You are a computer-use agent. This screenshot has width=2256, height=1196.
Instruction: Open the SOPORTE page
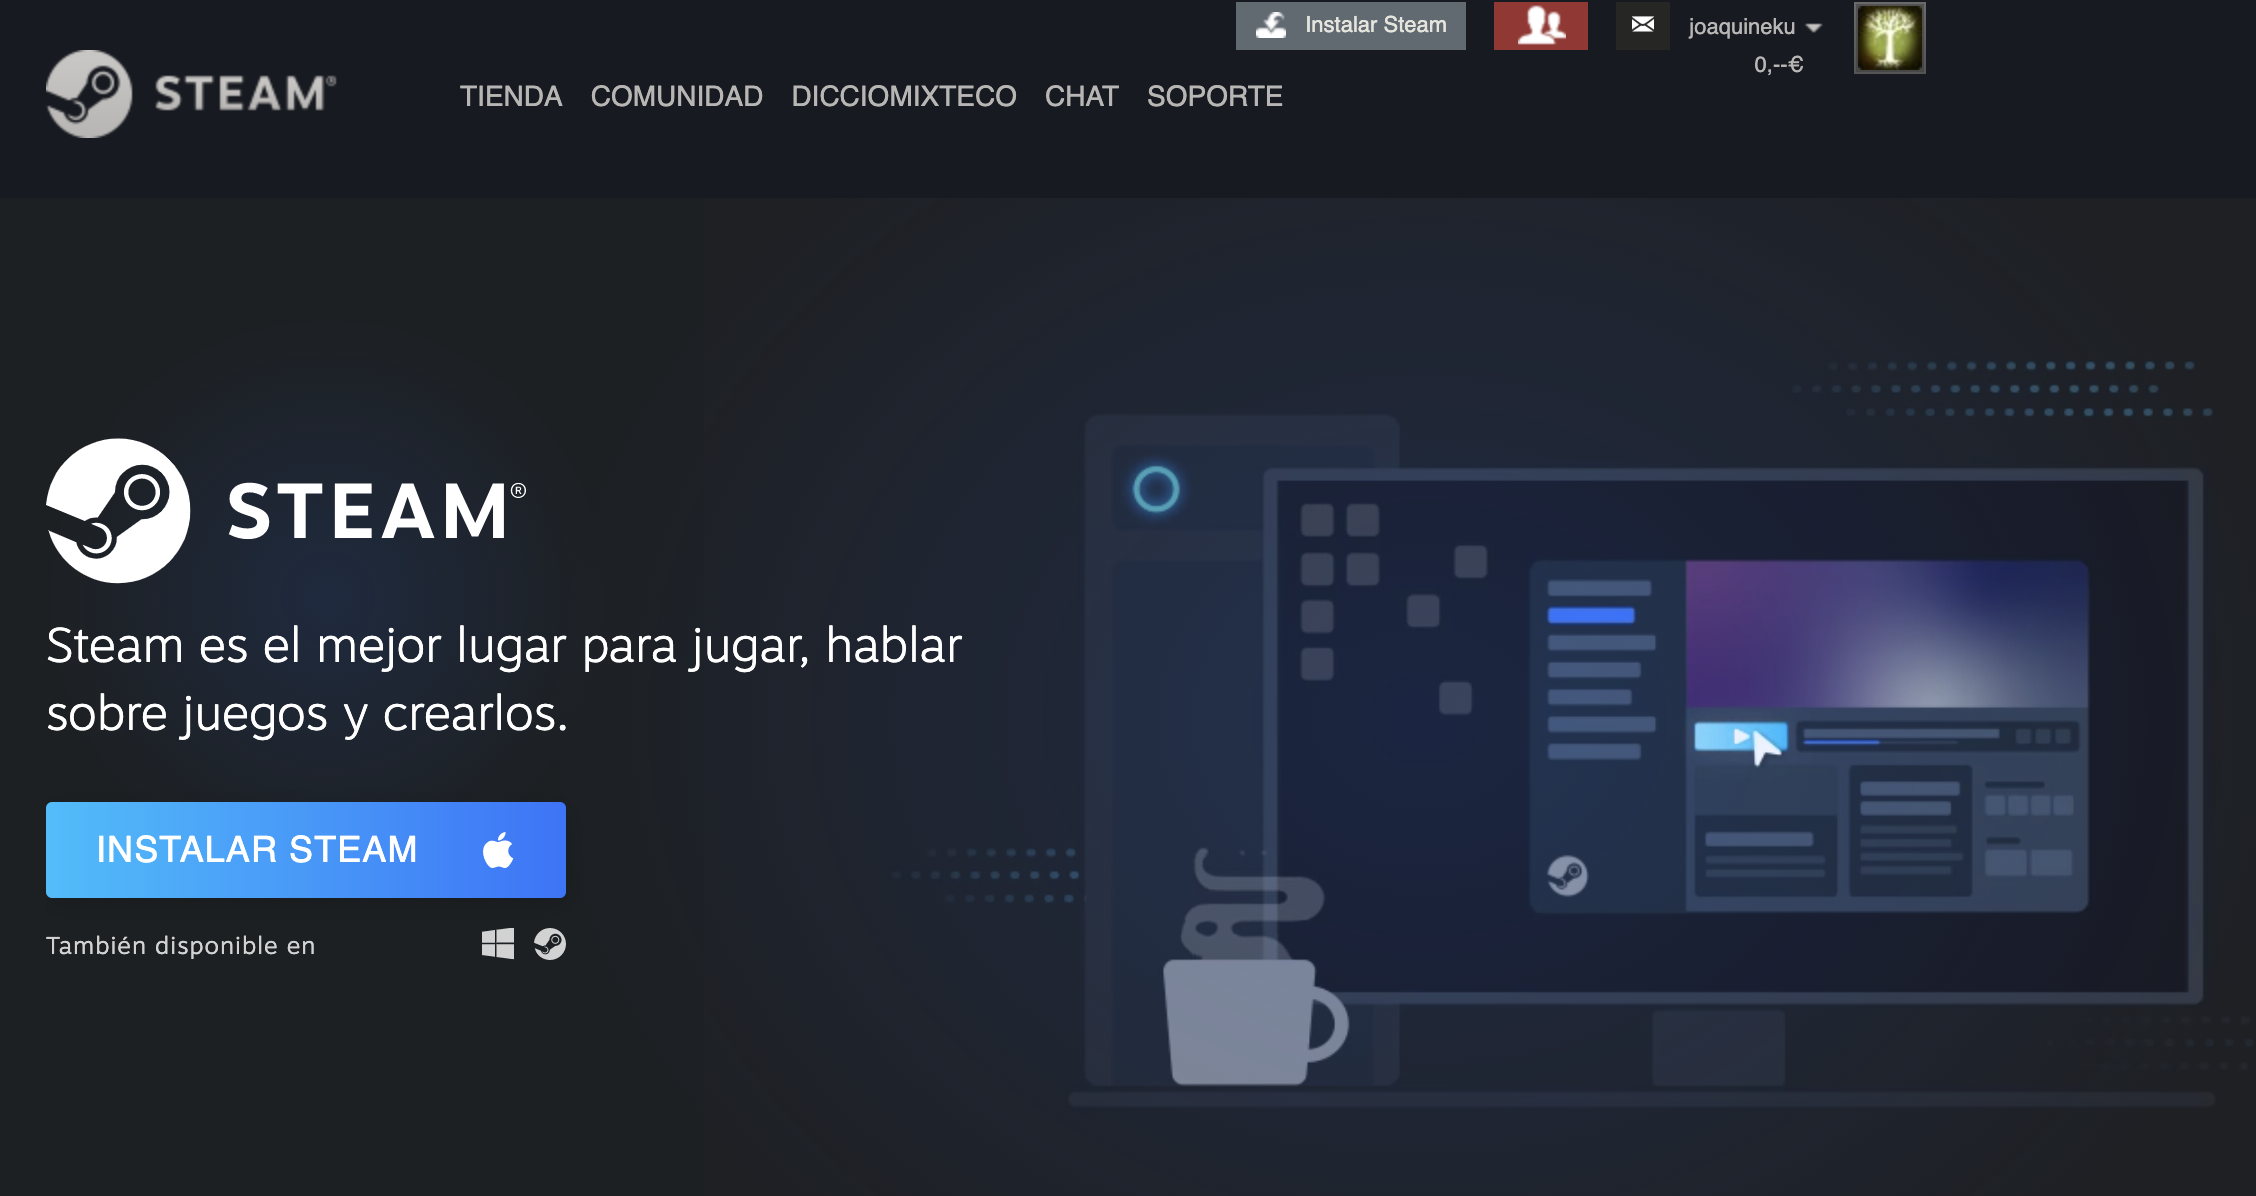[x=1215, y=96]
